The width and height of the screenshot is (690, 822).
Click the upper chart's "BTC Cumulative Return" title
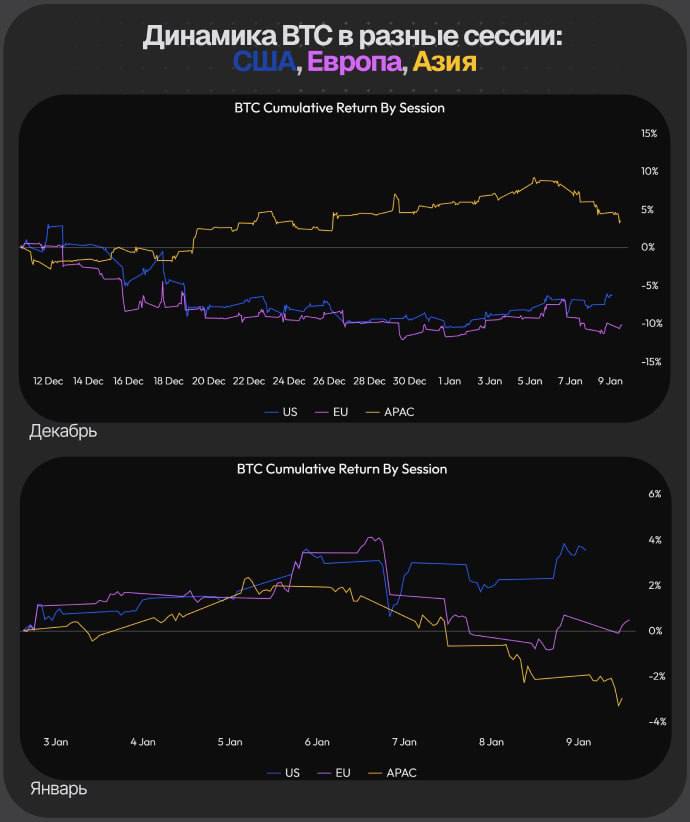coord(339,108)
